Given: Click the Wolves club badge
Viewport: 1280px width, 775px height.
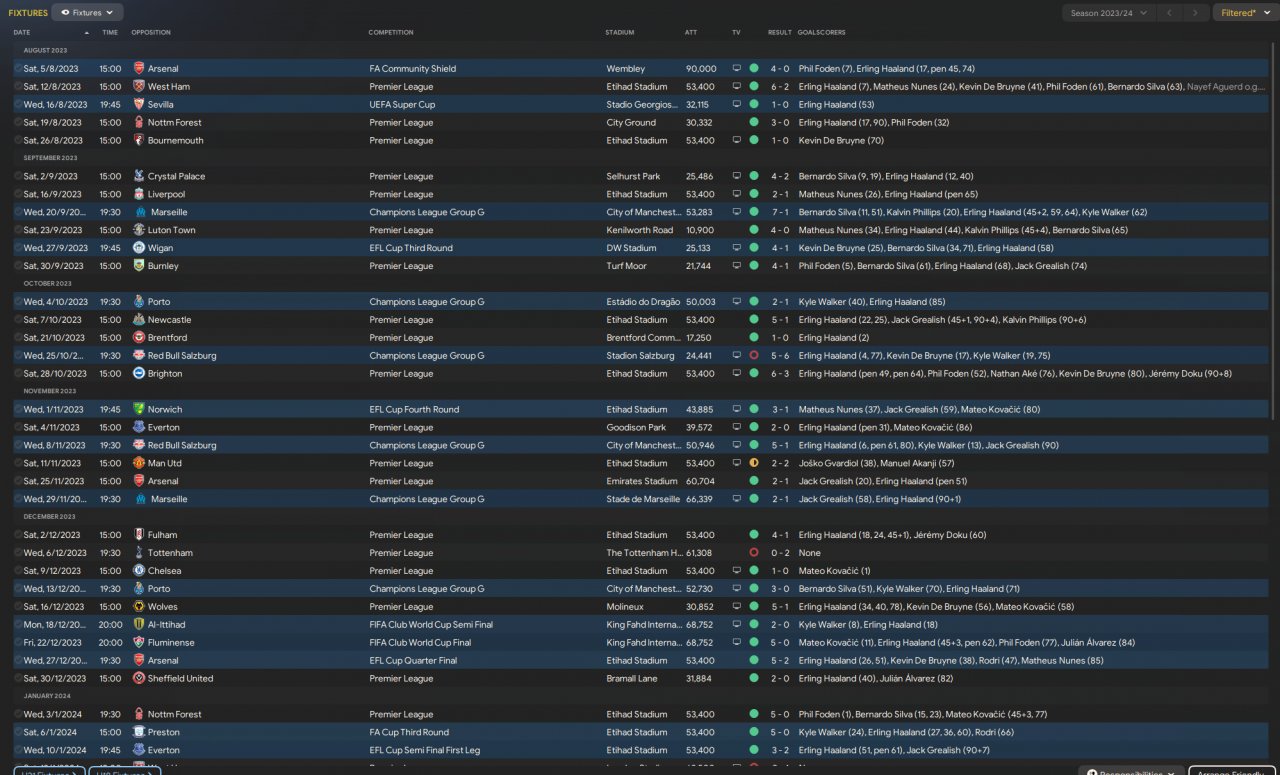Looking at the screenshot, I should pyautogui.click(x=138, y=607).
